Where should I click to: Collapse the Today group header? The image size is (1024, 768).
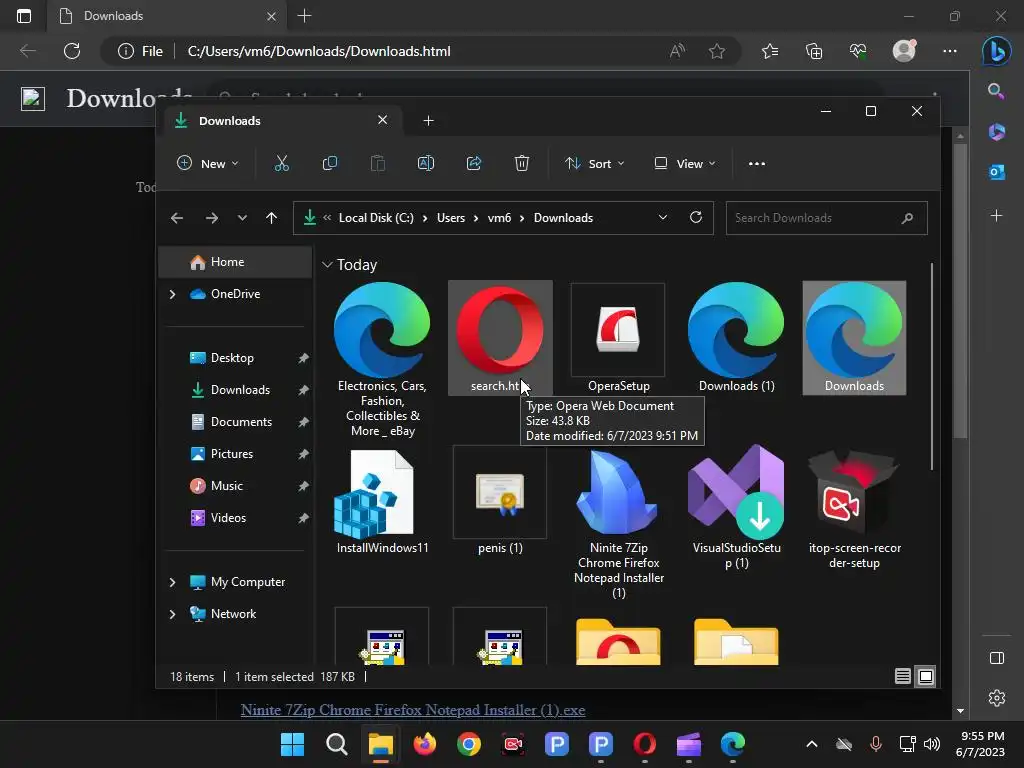pyautogui.click(x=327, y=264)
